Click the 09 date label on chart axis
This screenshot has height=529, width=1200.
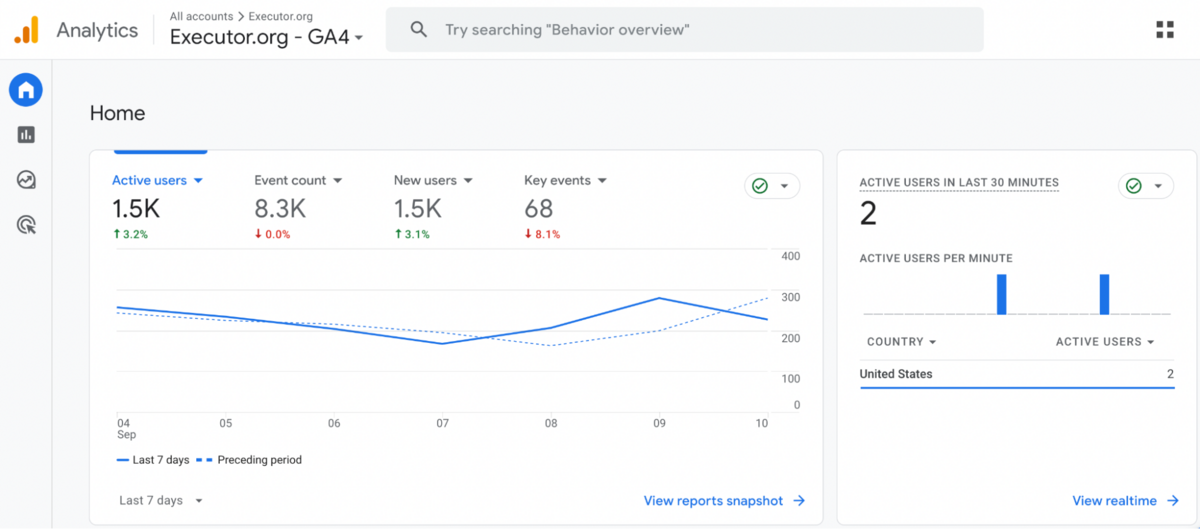pos(657,423)
